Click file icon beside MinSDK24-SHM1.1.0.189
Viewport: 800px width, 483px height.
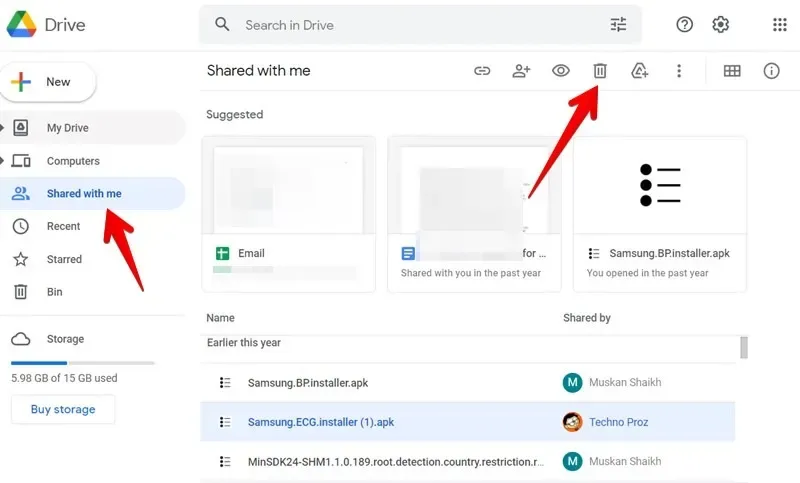click(x=225, y=462)
